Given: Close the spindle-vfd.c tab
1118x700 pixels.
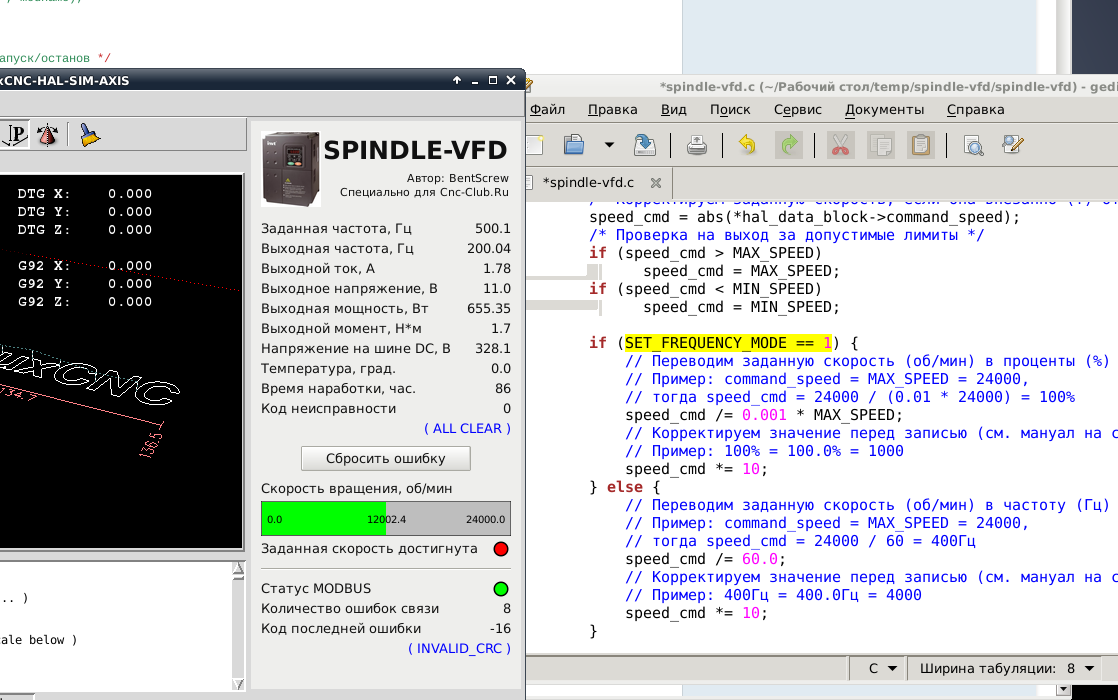Looking at the screenshot, I should (655, 183).
